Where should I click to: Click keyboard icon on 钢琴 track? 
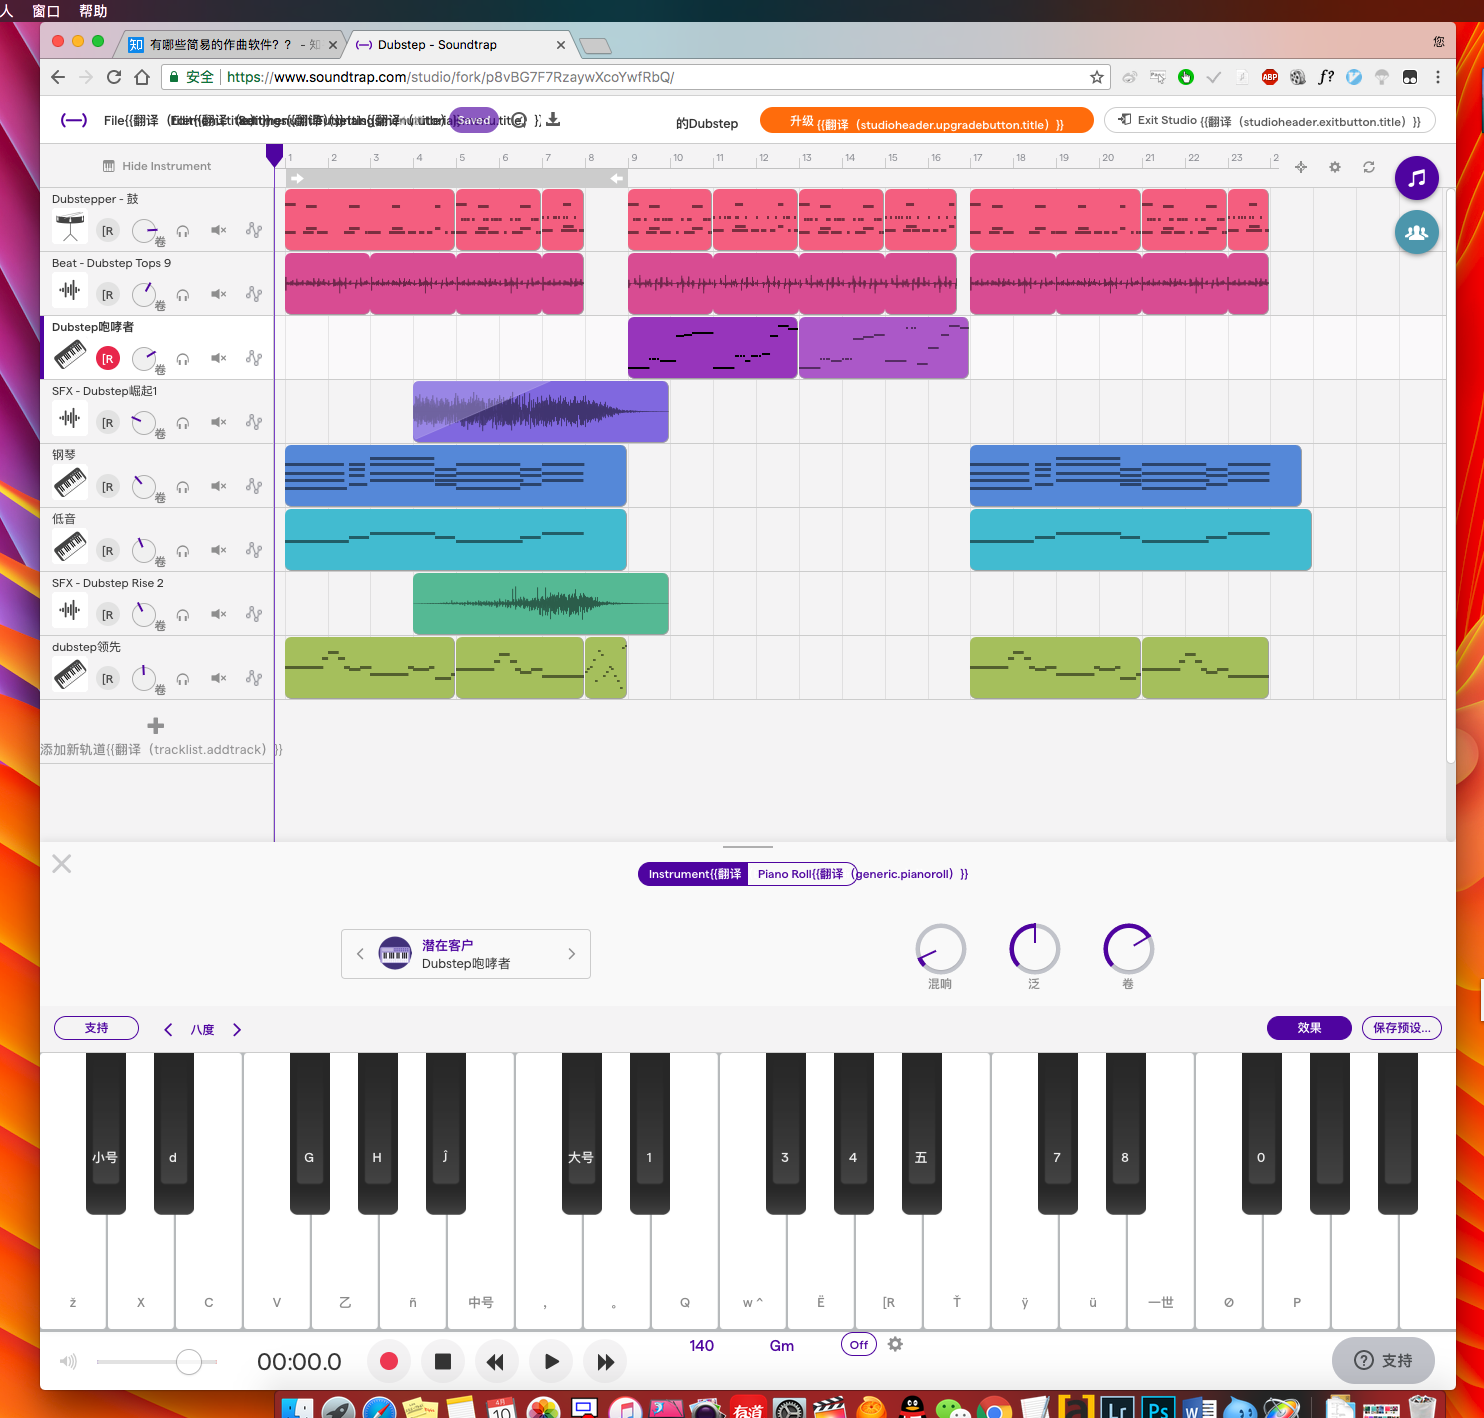click(x=70, y=483)
